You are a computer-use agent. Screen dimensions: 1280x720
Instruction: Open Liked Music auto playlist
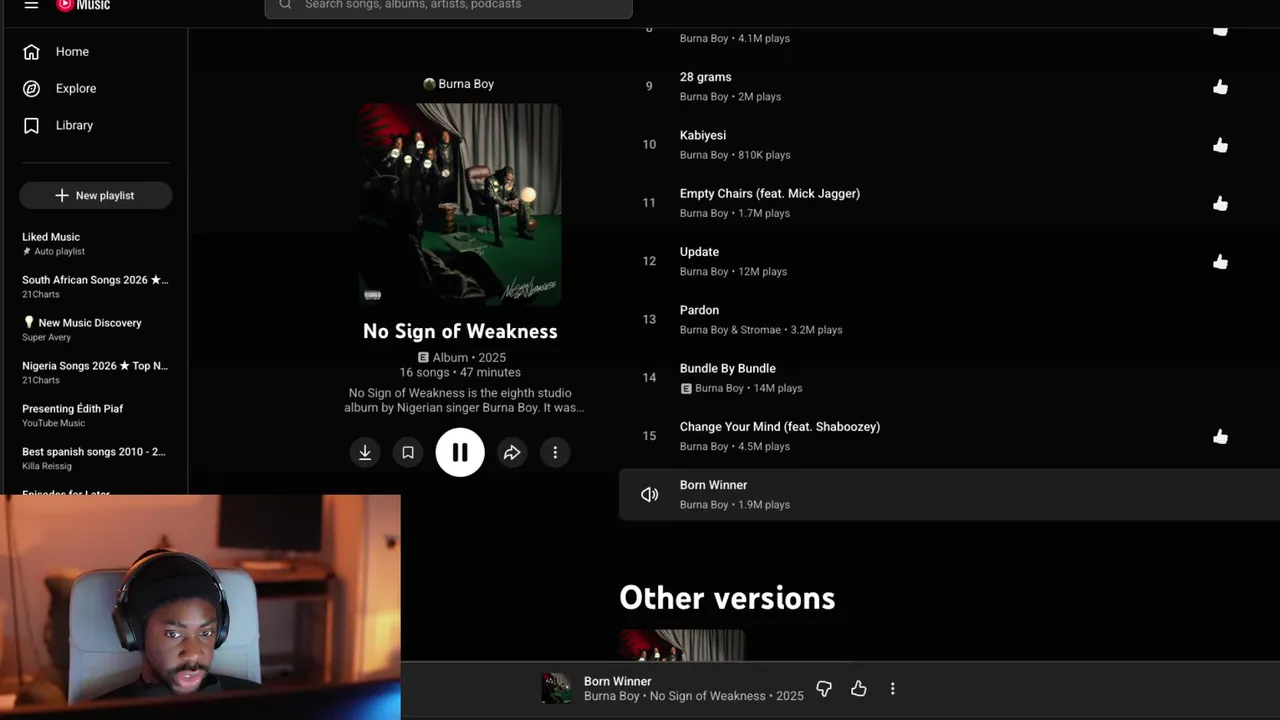(x=96, y=244)
